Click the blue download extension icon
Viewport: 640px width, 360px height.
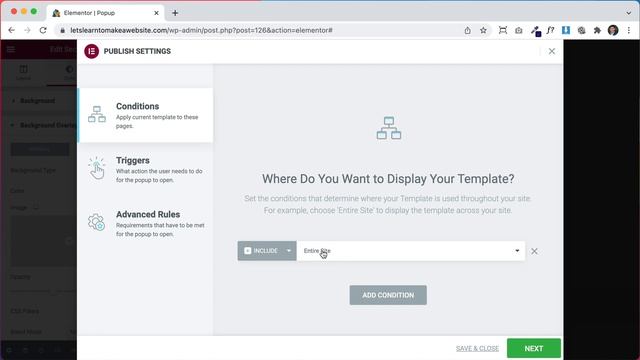click(566, 30)
